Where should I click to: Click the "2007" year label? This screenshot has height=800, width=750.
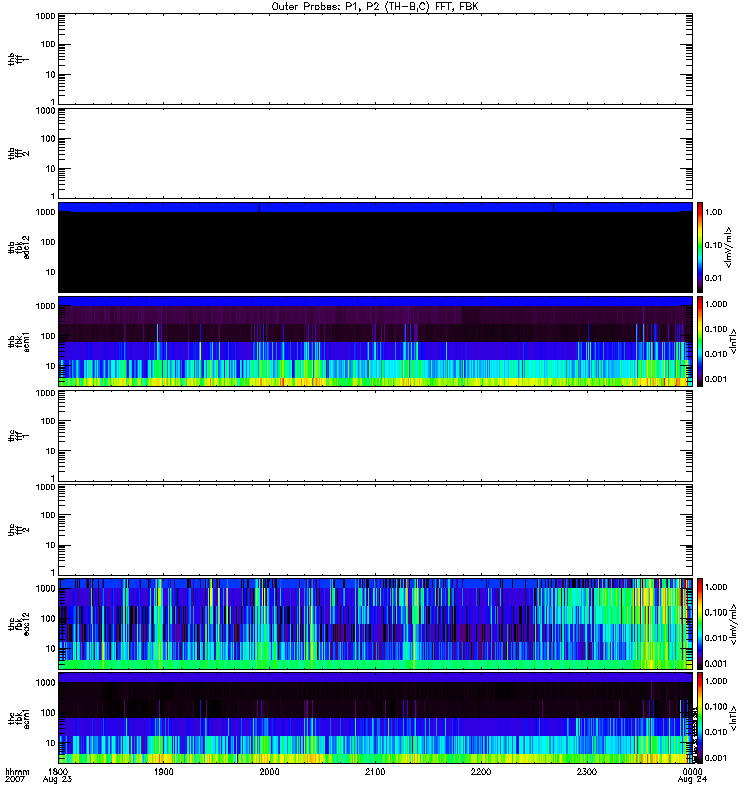[x=14, y=780]
